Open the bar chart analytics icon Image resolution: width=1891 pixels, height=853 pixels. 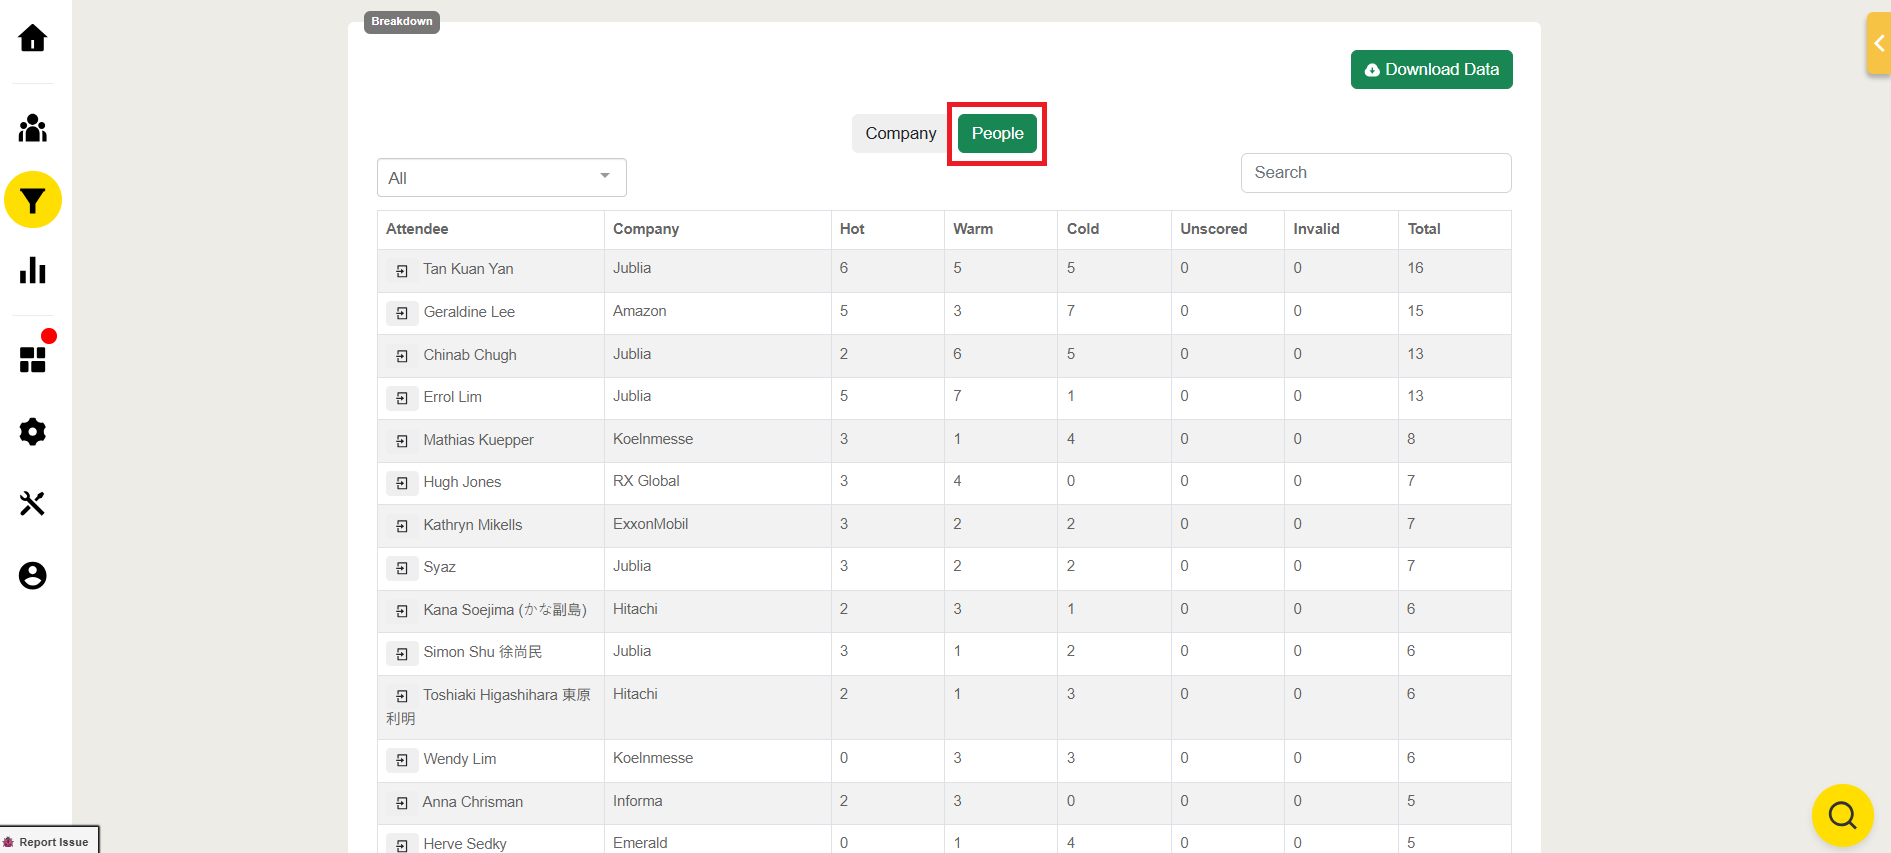[x=33, y=270]
